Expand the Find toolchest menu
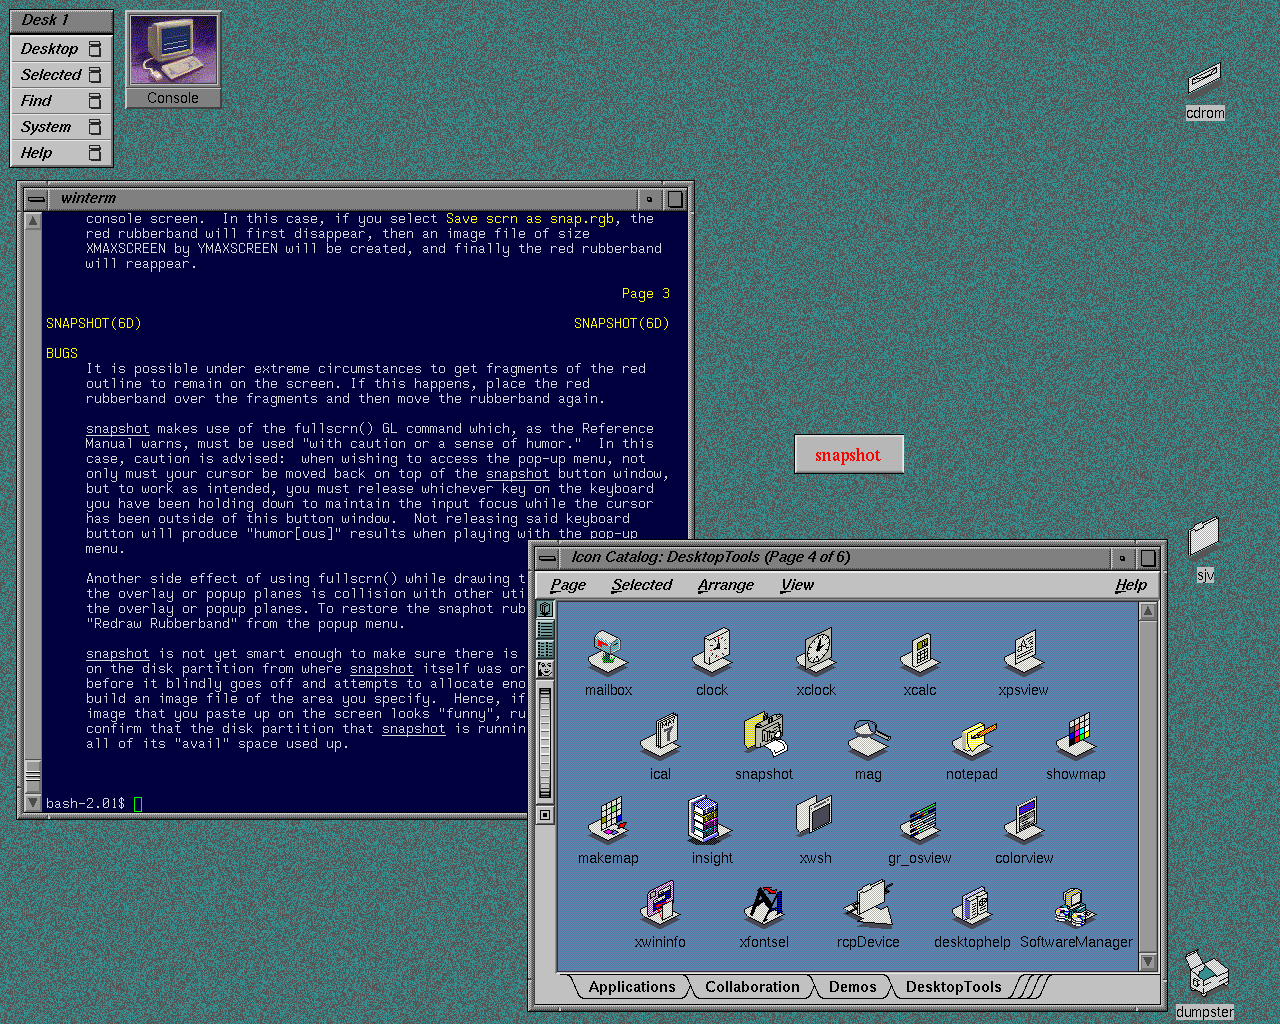Viewport: 1280px width, 1024px height. 61,101
